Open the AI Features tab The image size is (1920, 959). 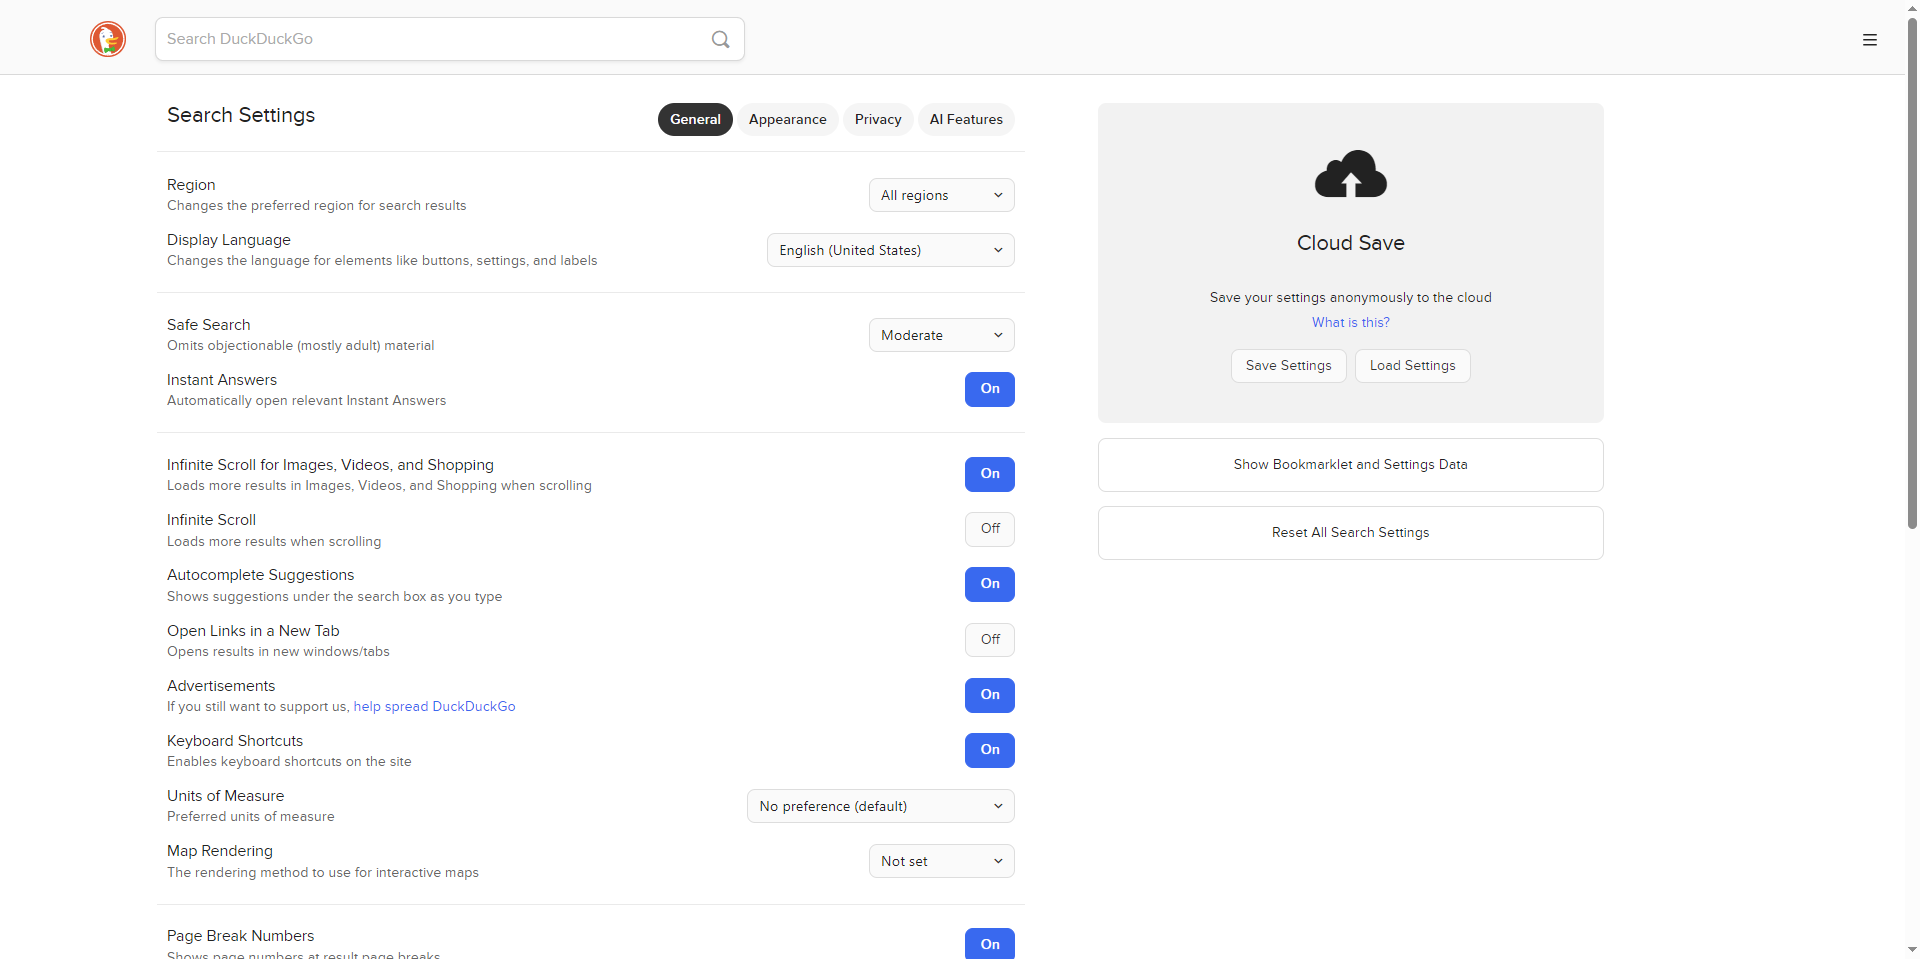(966, 119)
